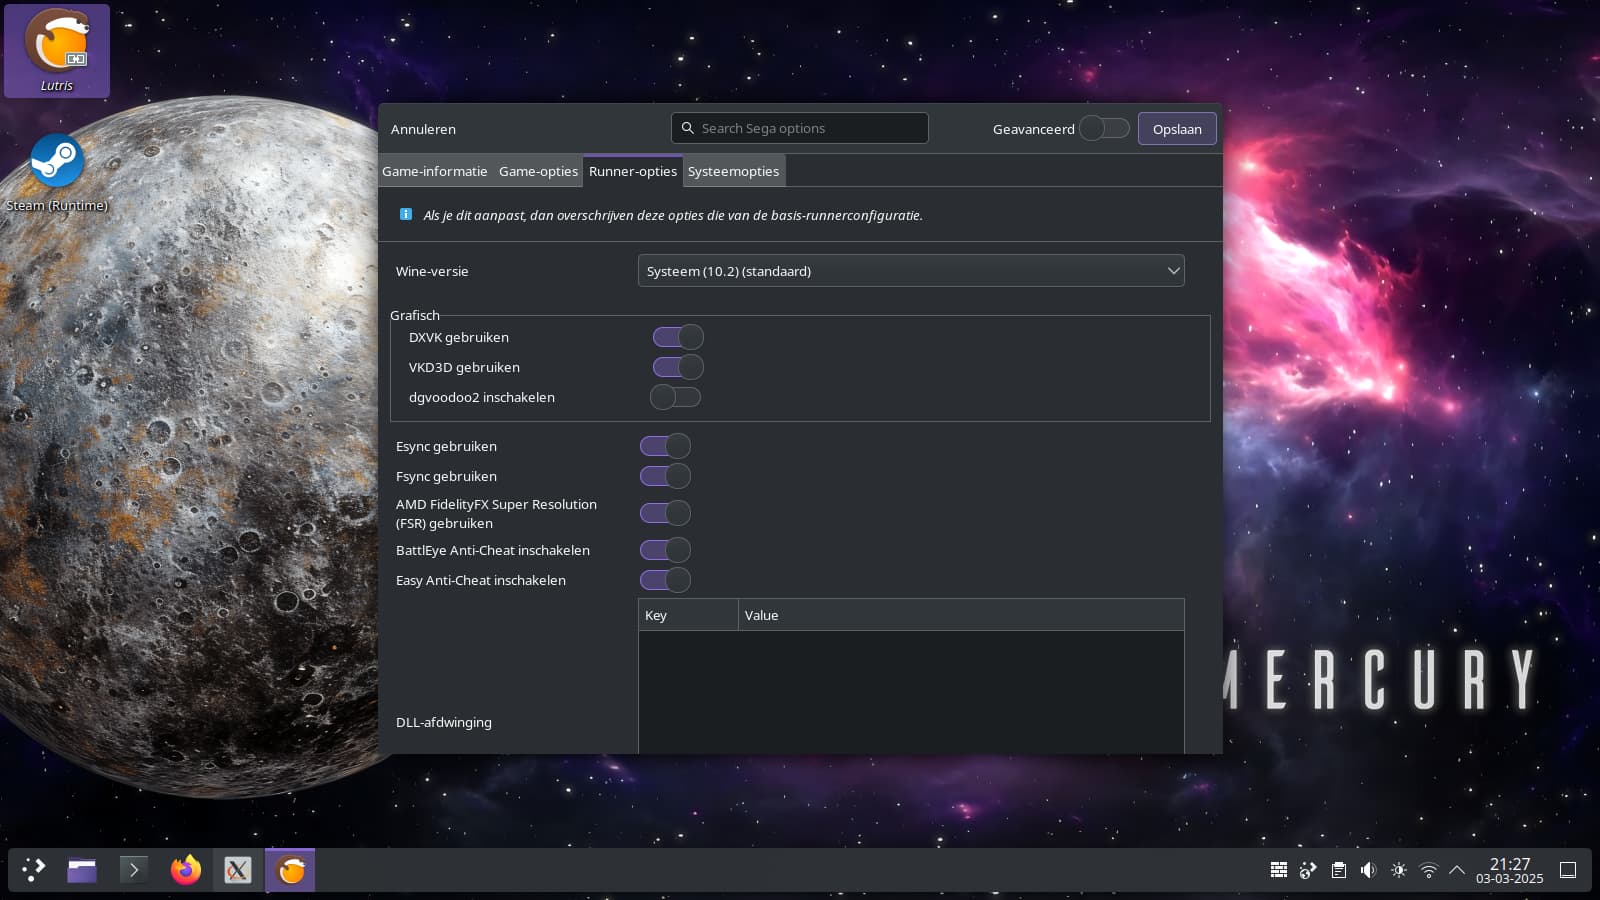Open the Wine-versie dropdown

[911, 271]
